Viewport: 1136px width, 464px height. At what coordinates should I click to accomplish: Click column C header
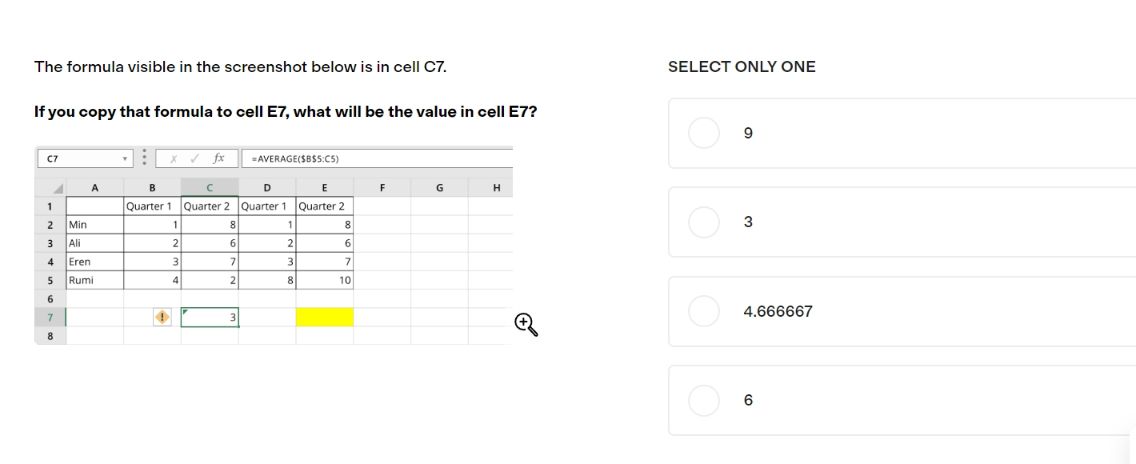coord(209,188)
